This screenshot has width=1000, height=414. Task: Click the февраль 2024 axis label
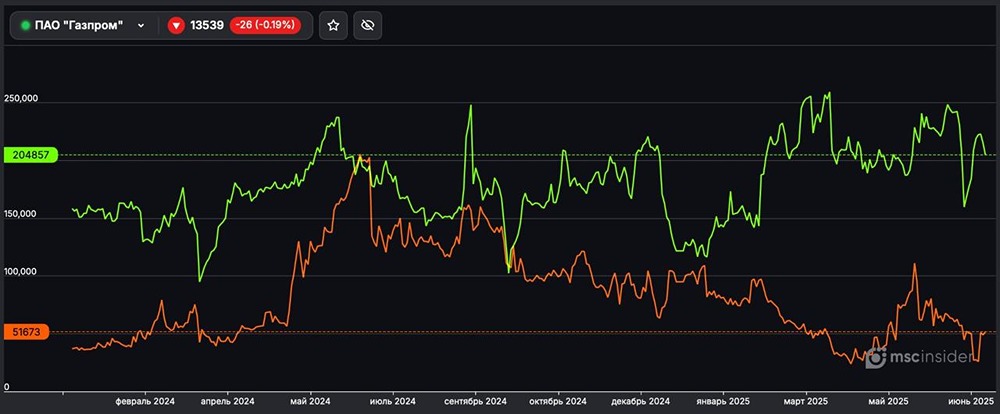145,402
